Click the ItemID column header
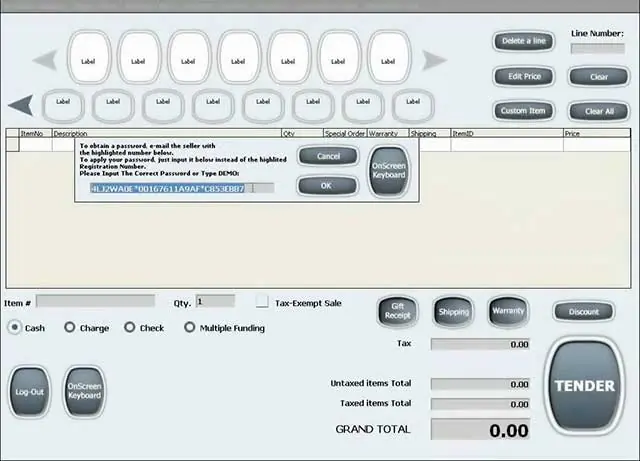640x461 pixels. click(x=507, y=134)
